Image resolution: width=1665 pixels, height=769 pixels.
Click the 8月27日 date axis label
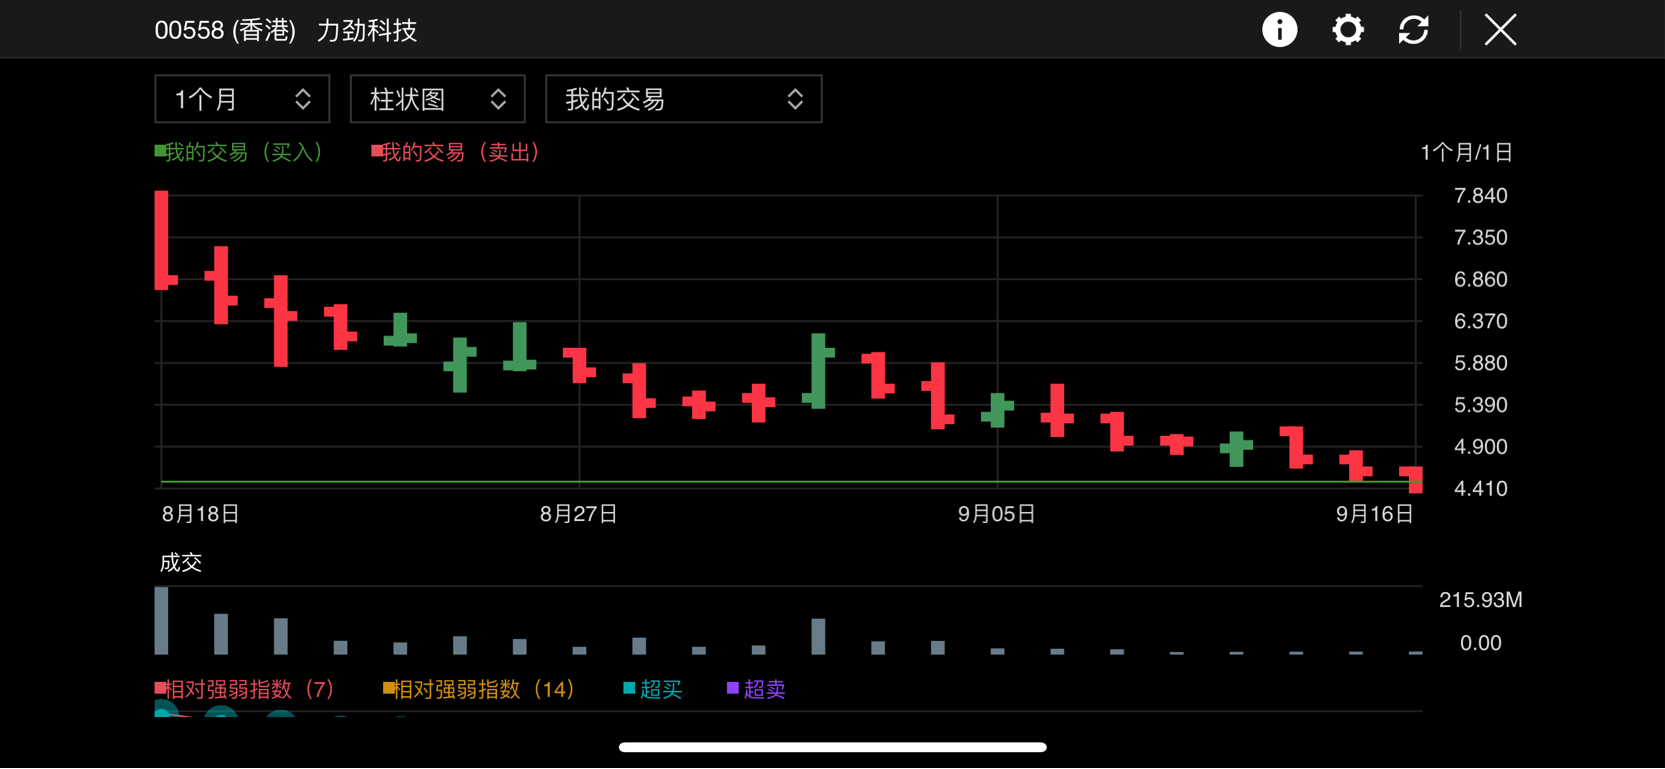pyautogui.click(x=579, y=514)
